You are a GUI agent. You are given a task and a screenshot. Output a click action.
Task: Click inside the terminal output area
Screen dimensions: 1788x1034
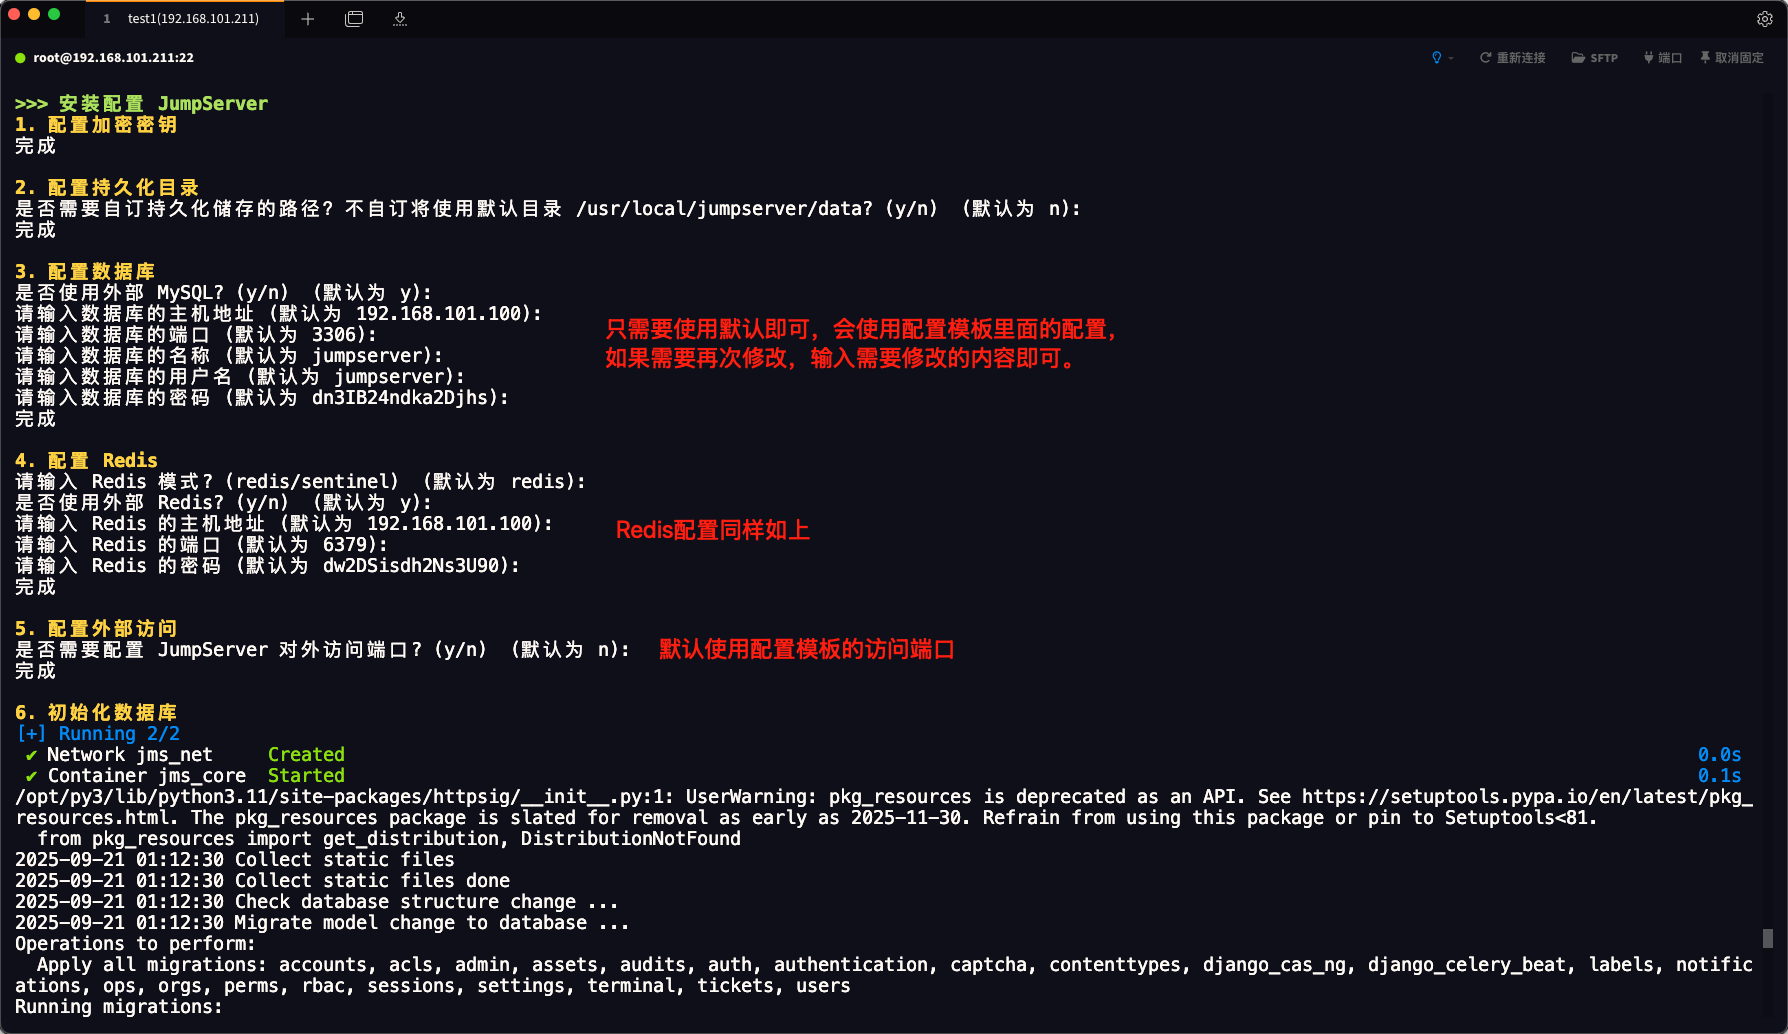[800, 500]
